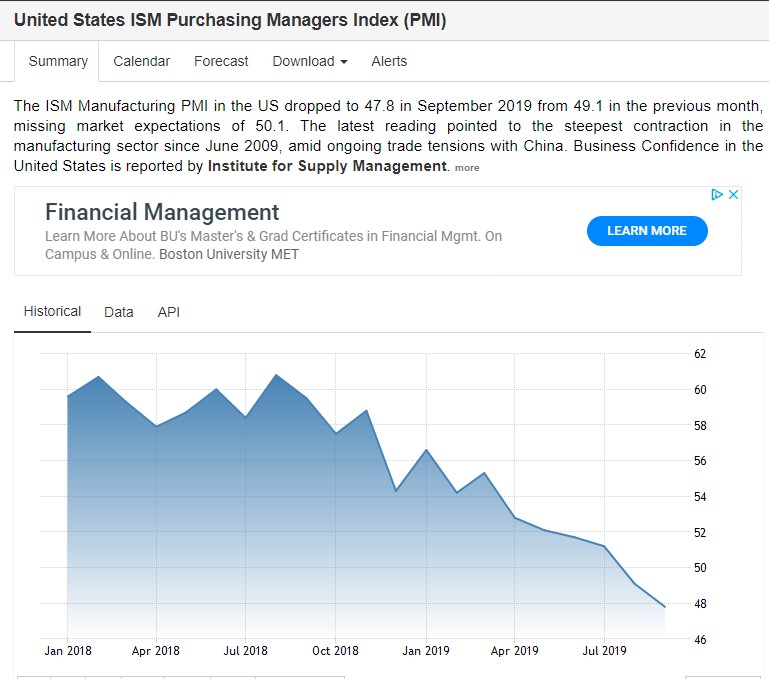
Task: Click the AdChoices triangle icon
Action: tap(717, 194)
